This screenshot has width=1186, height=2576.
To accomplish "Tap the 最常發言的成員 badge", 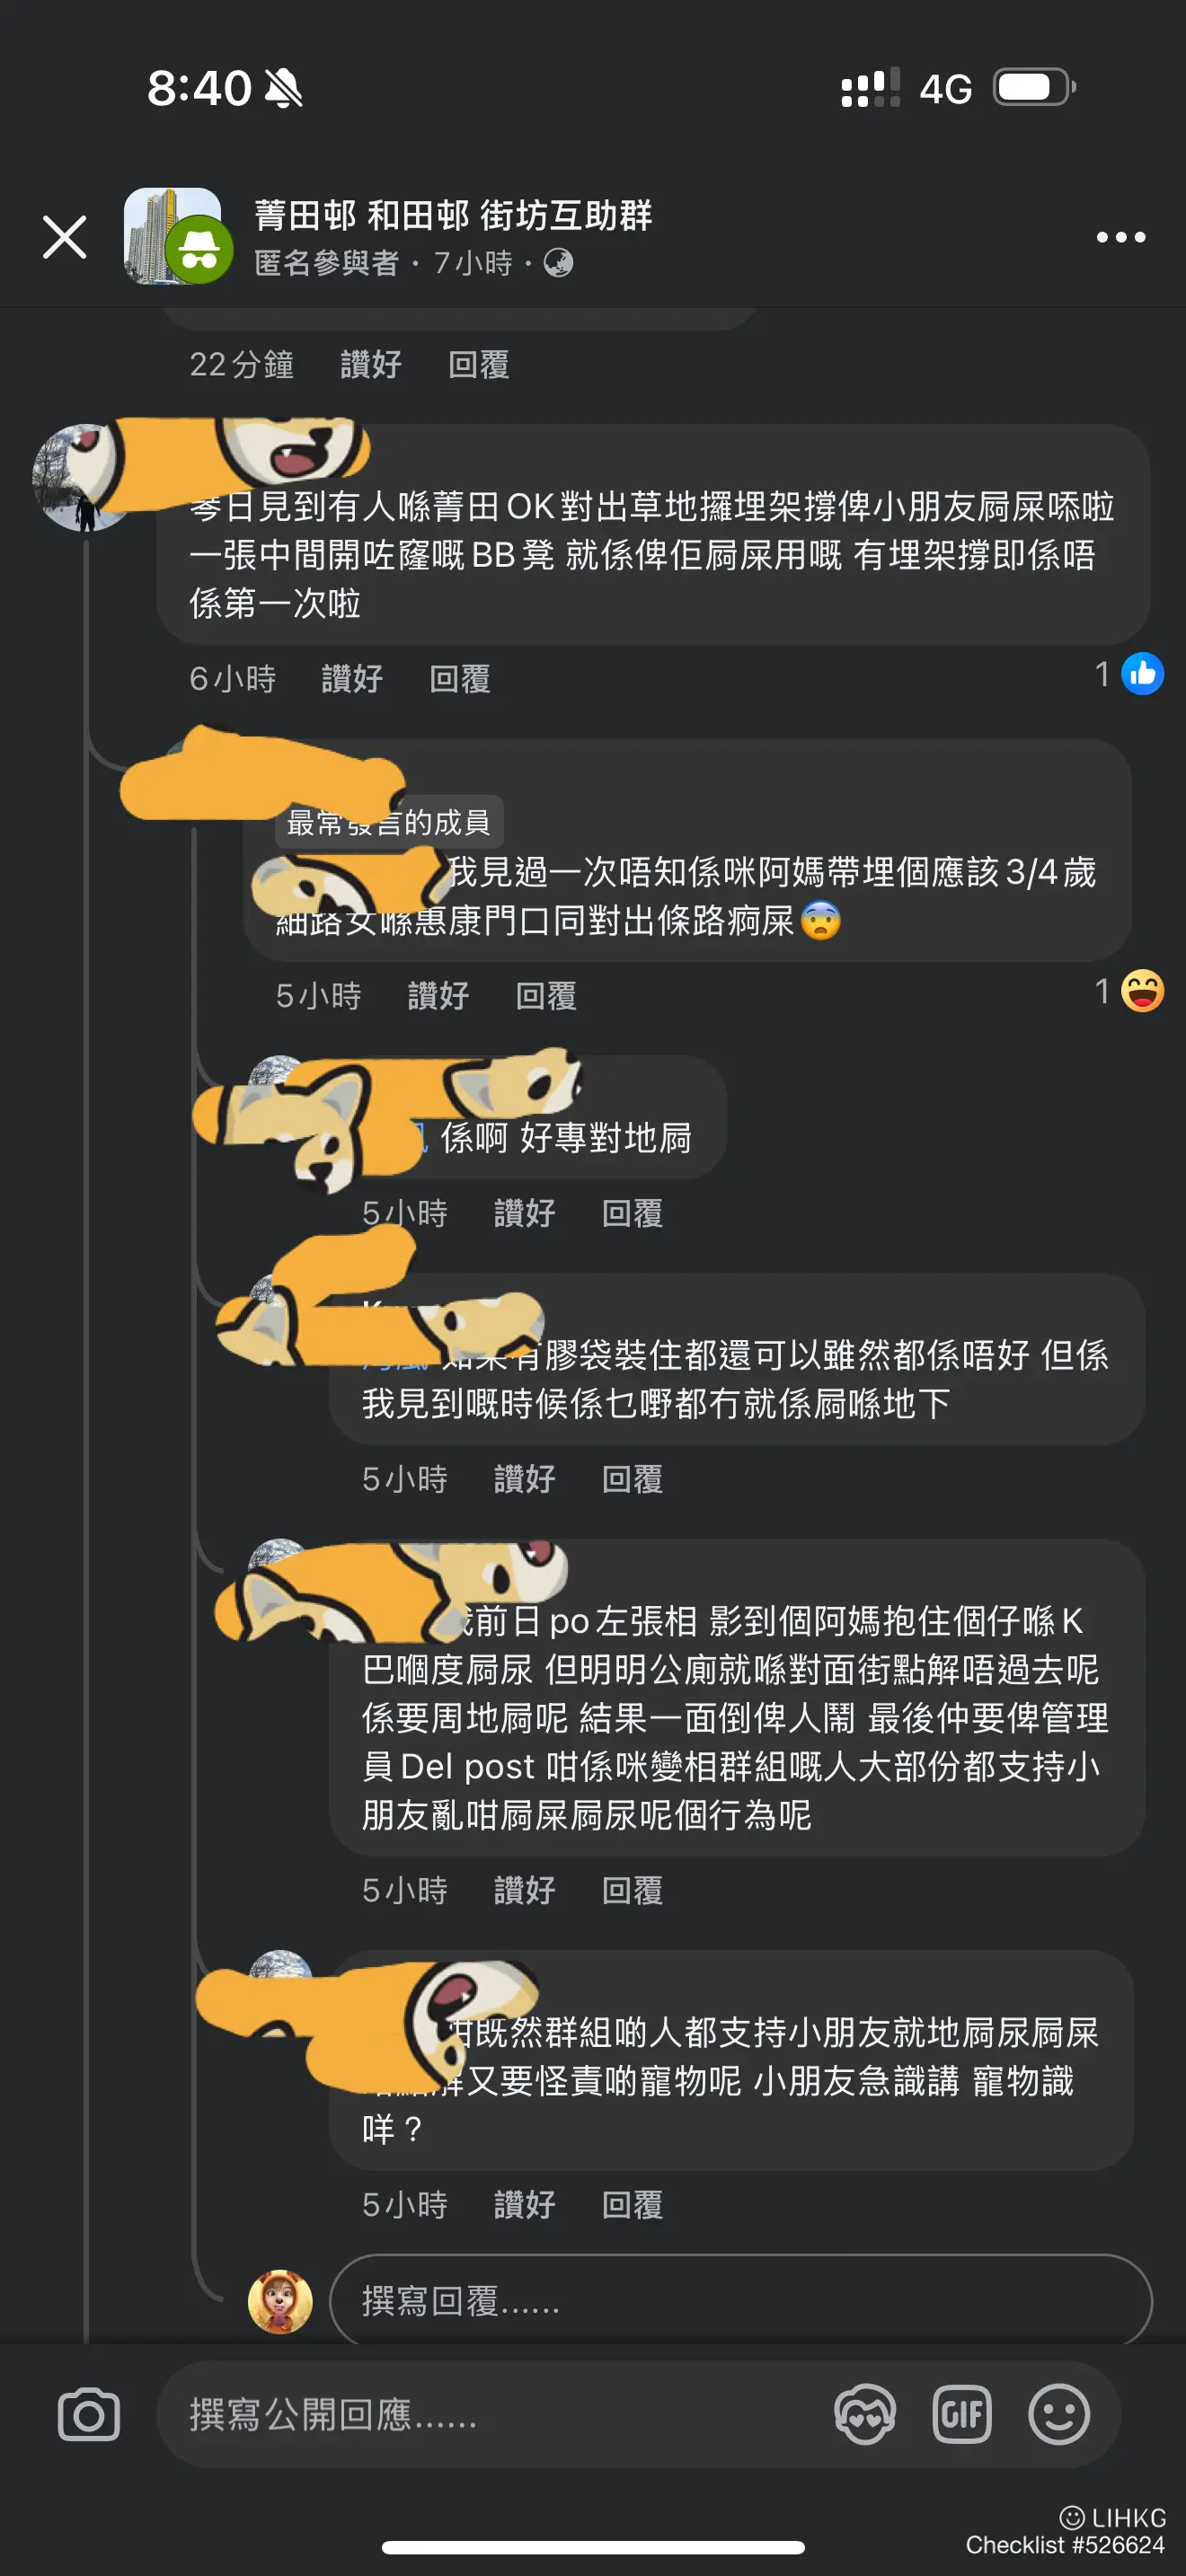I will 389,822.
